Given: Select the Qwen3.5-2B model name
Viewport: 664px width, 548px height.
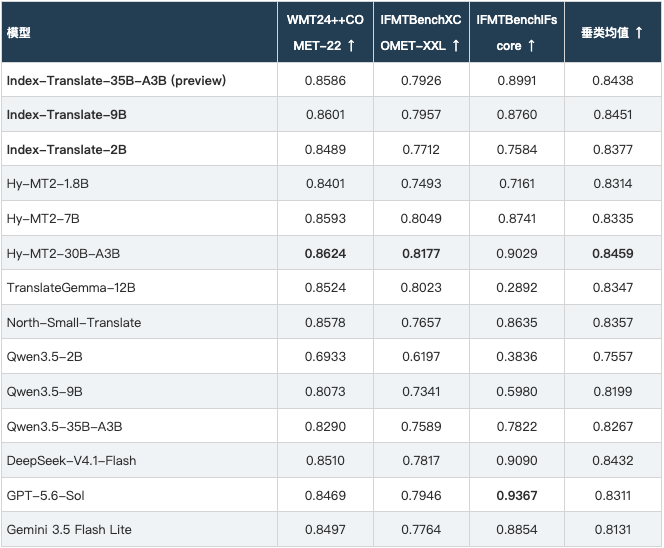Looking at the screenshot, I should tap(45, 357).
